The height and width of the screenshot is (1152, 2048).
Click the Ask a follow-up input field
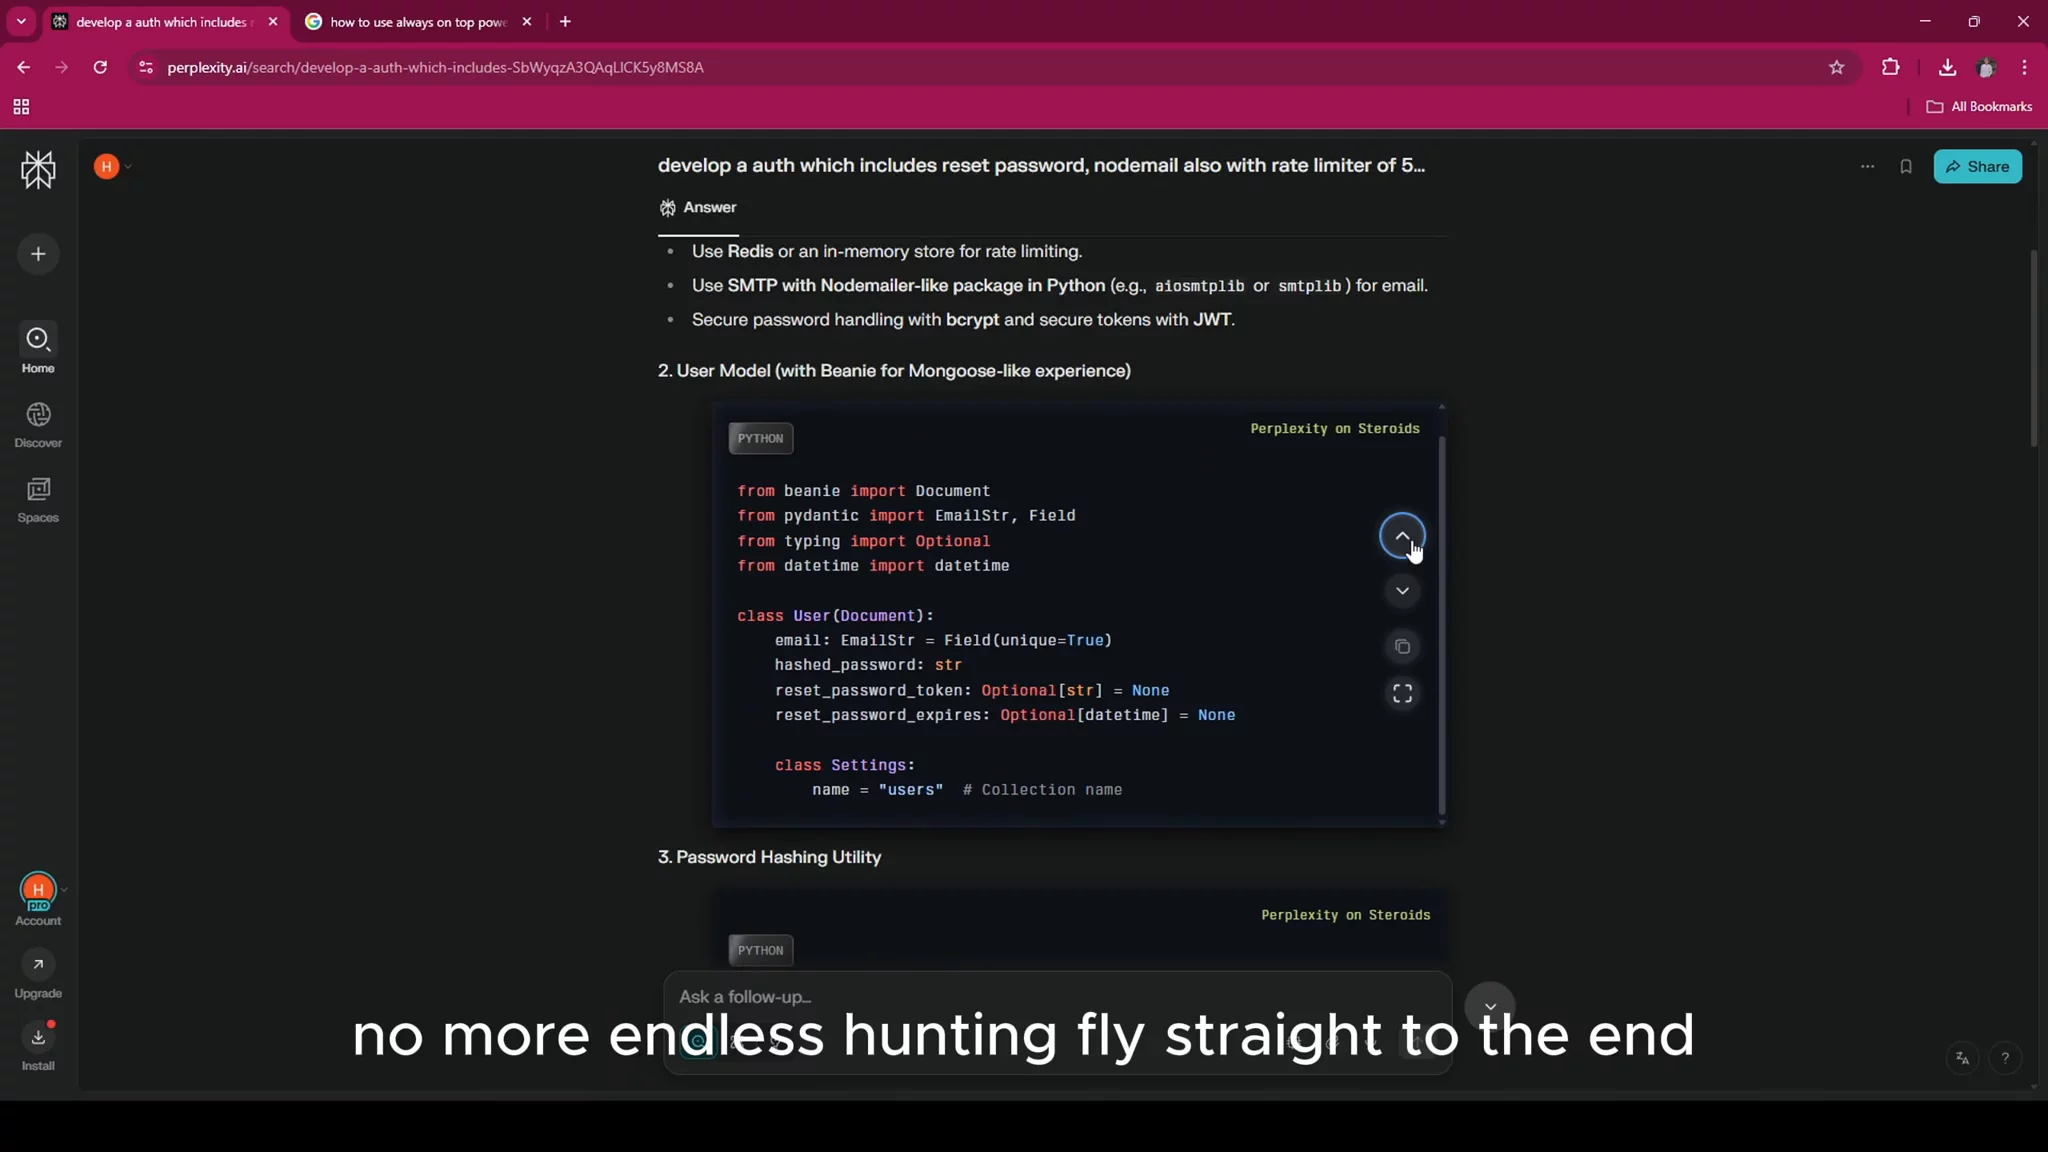1000,997
